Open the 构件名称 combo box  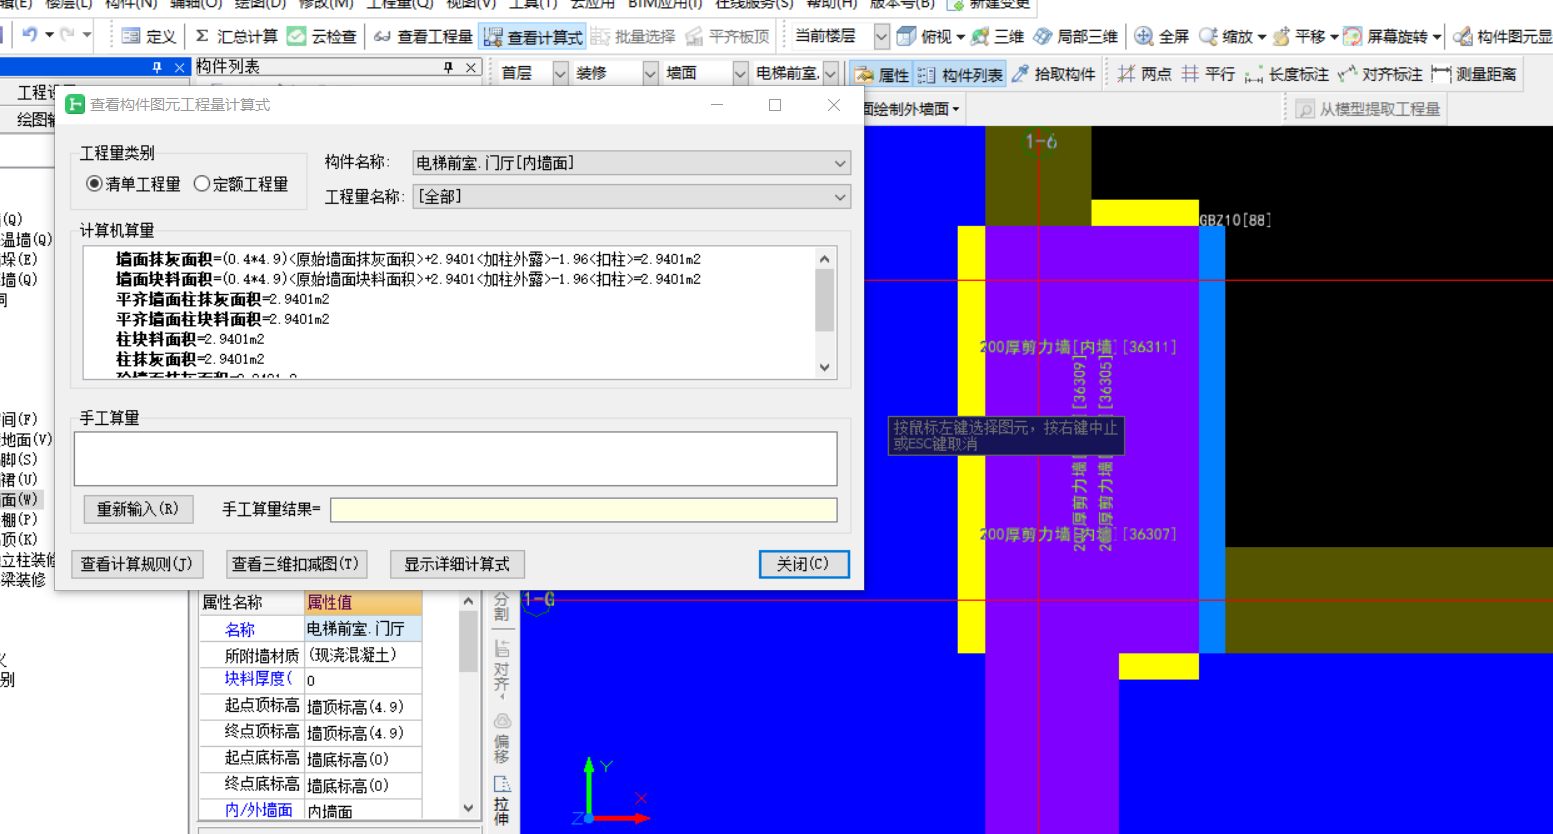[x=631, y=163]
